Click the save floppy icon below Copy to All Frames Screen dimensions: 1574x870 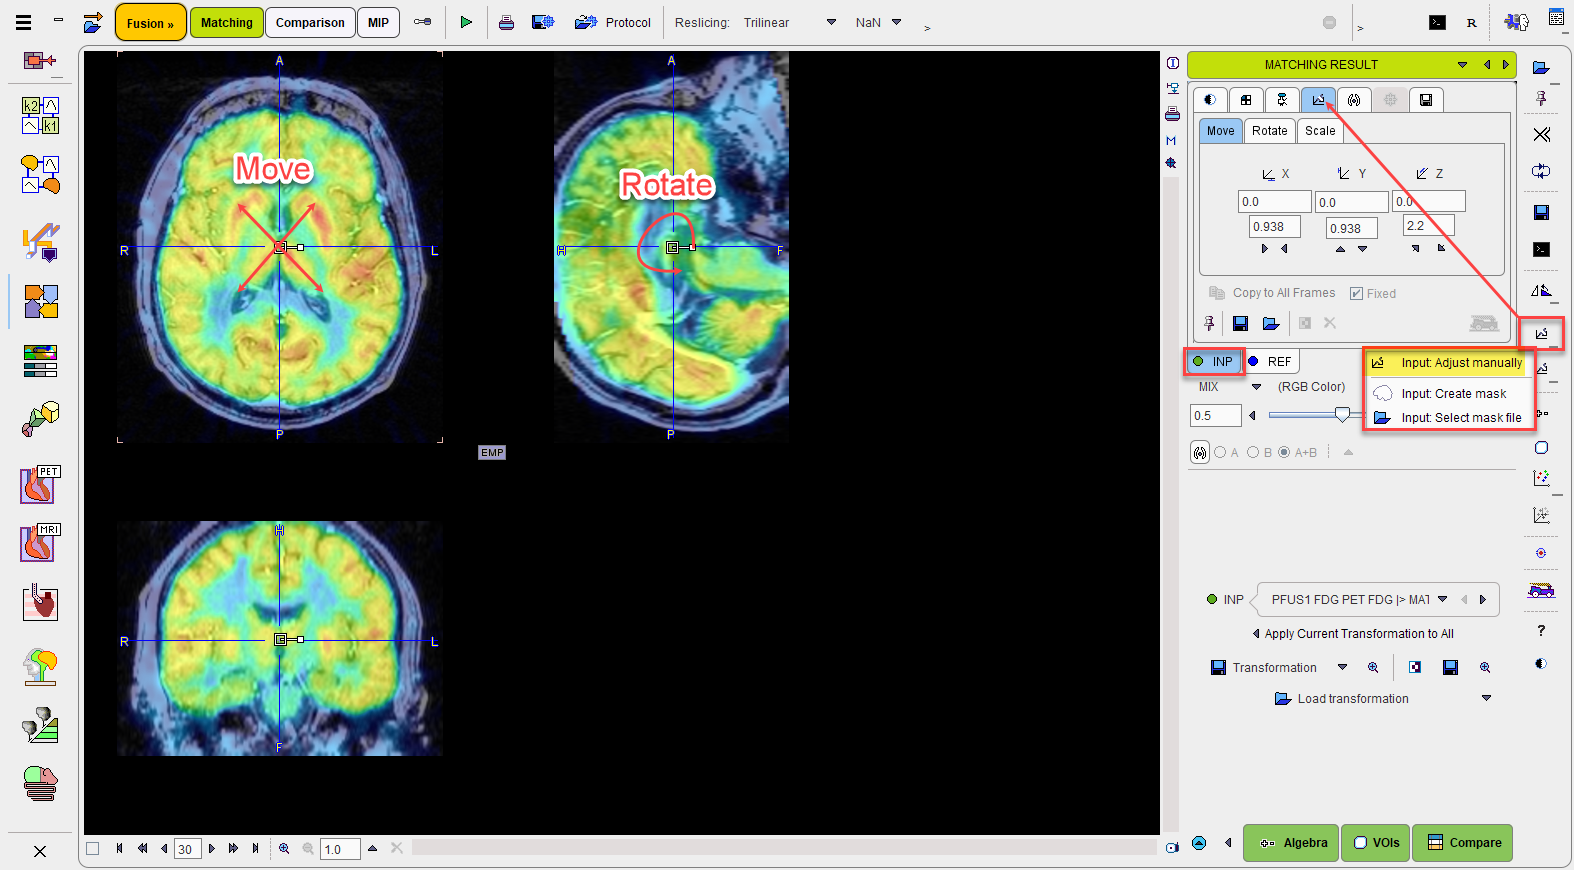[x=1240, y=323]
